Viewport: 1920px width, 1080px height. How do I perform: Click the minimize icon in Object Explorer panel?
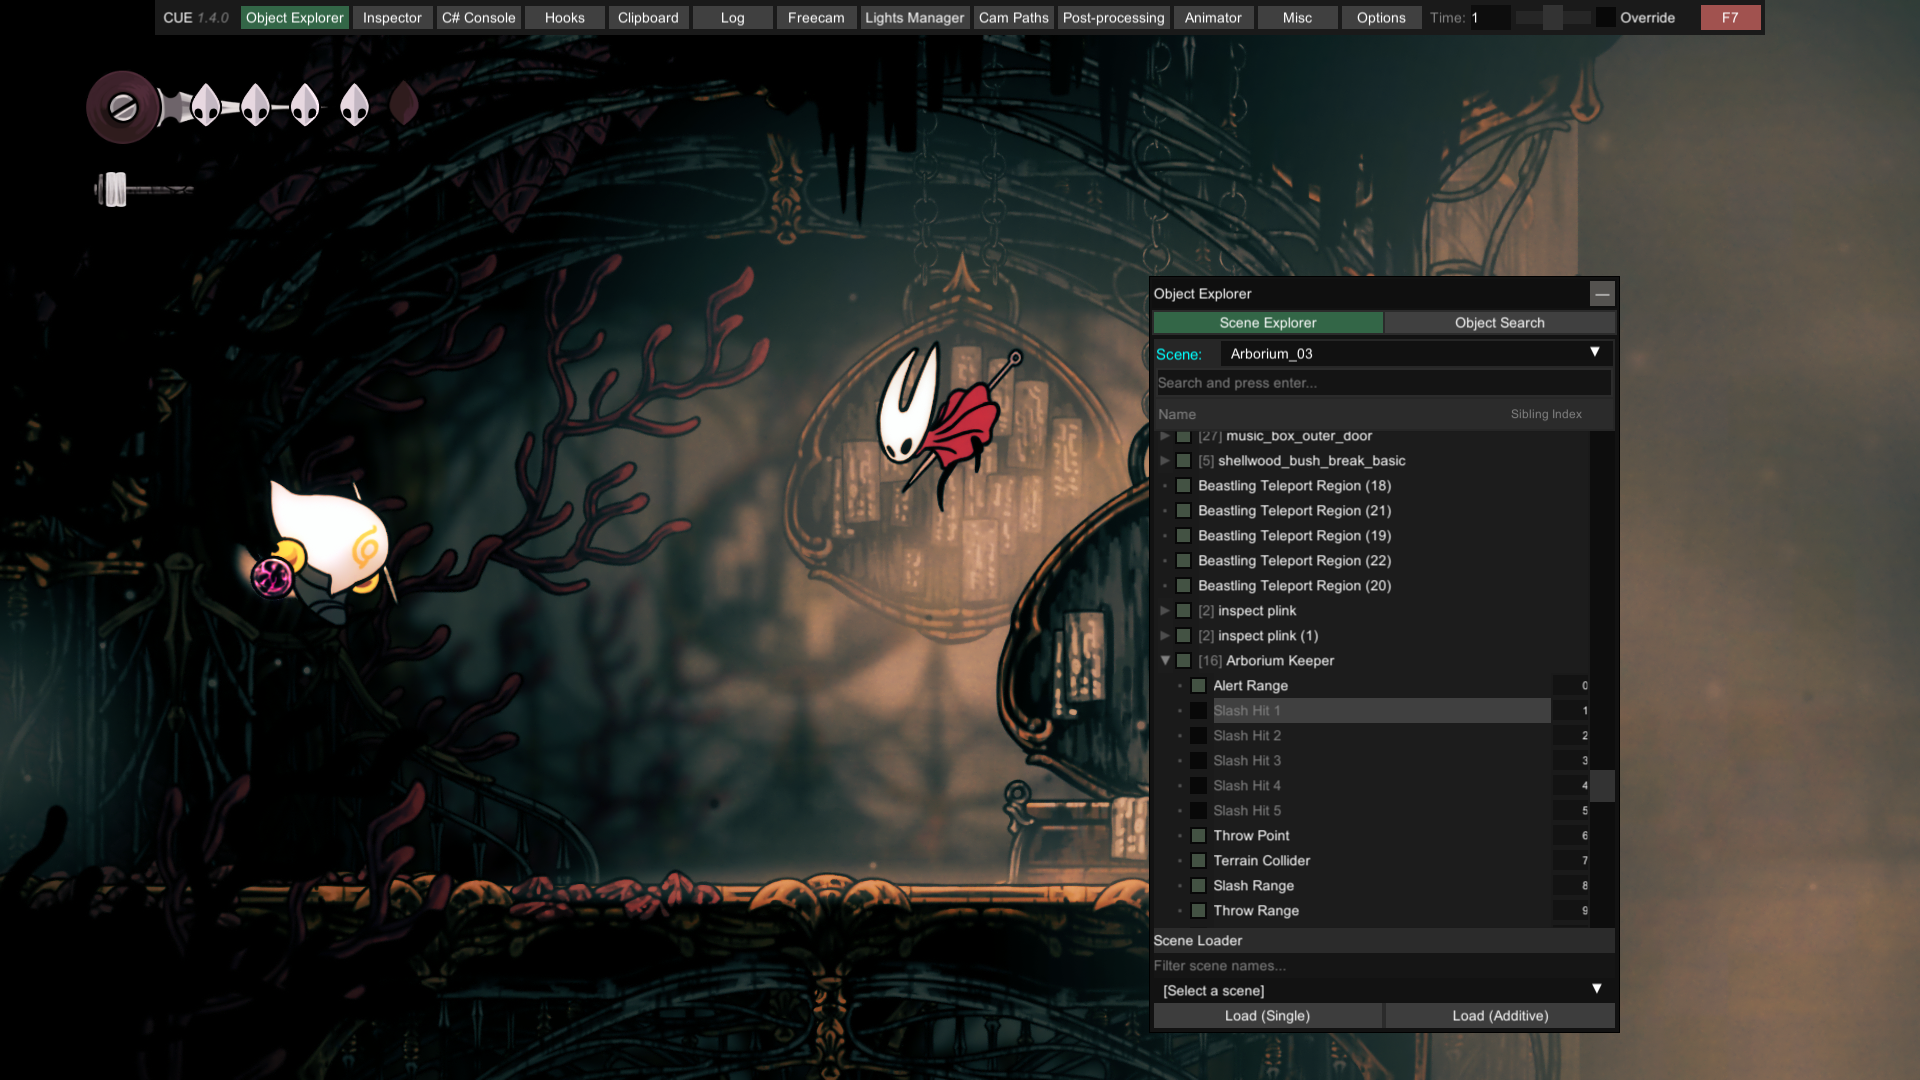(x=1602, y=293)
